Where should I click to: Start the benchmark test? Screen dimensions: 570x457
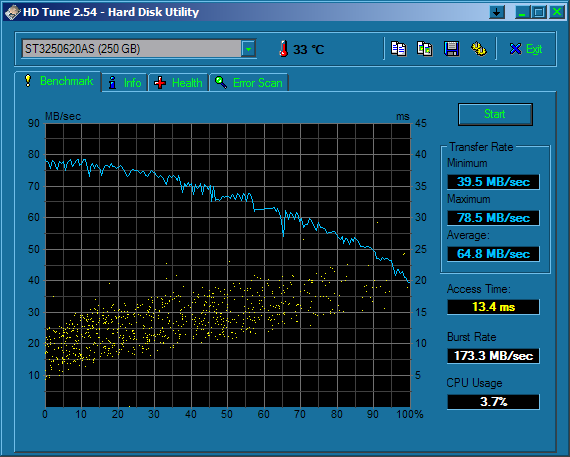click(495, 114)
